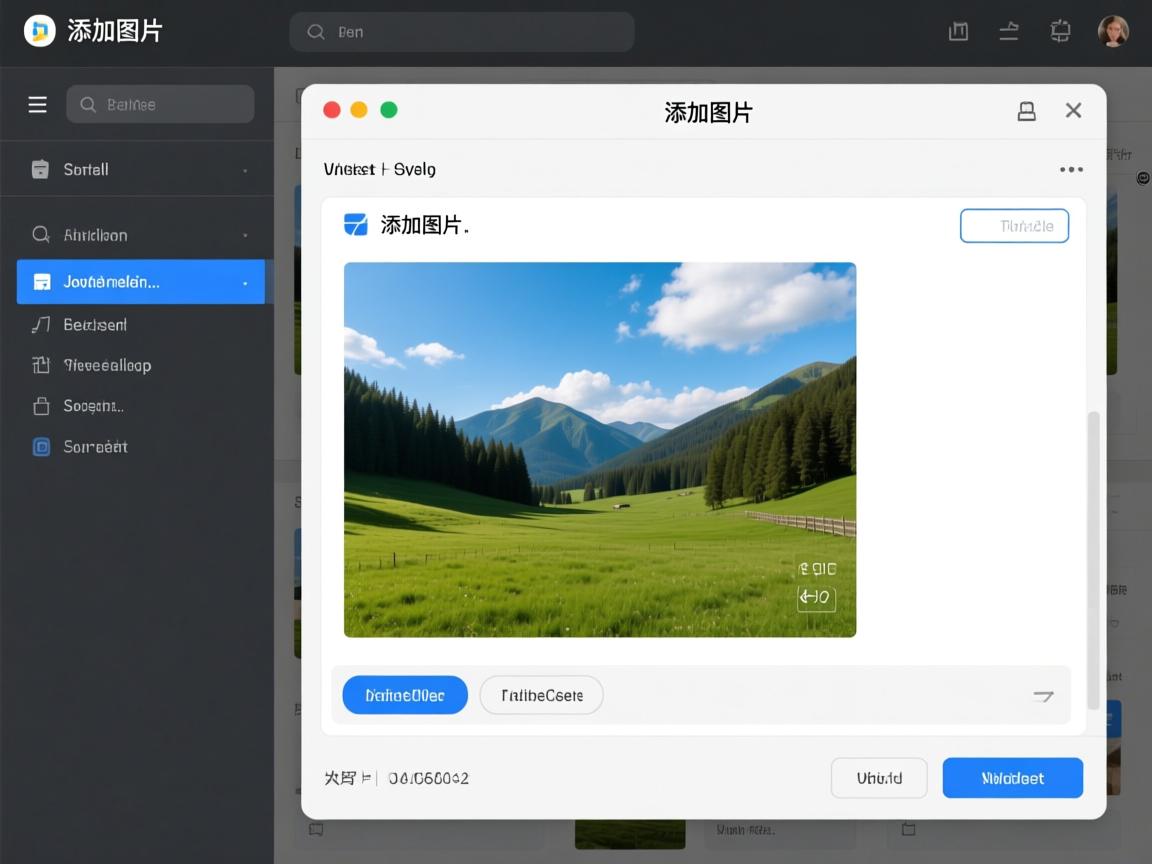1152x864 pixels.
Task: Select the clipboard icon in the left sidebar
Action: coord(40,169)
